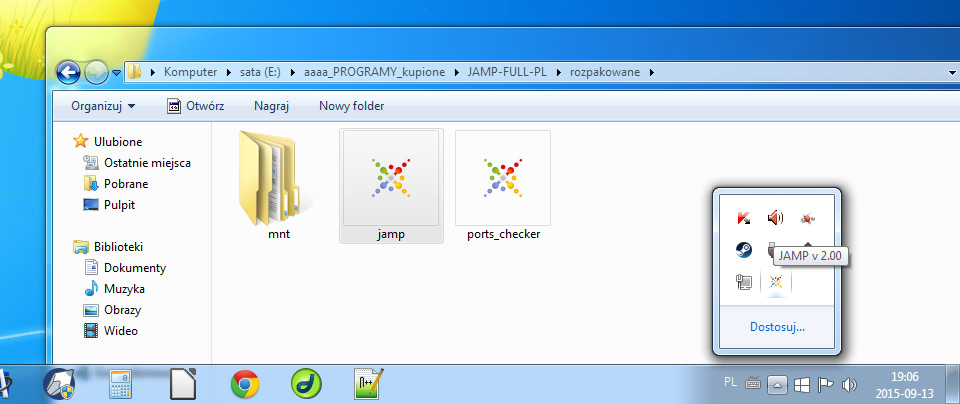
Task: Open Dreamweaver from taskbar
Action: tap(306, 385)
